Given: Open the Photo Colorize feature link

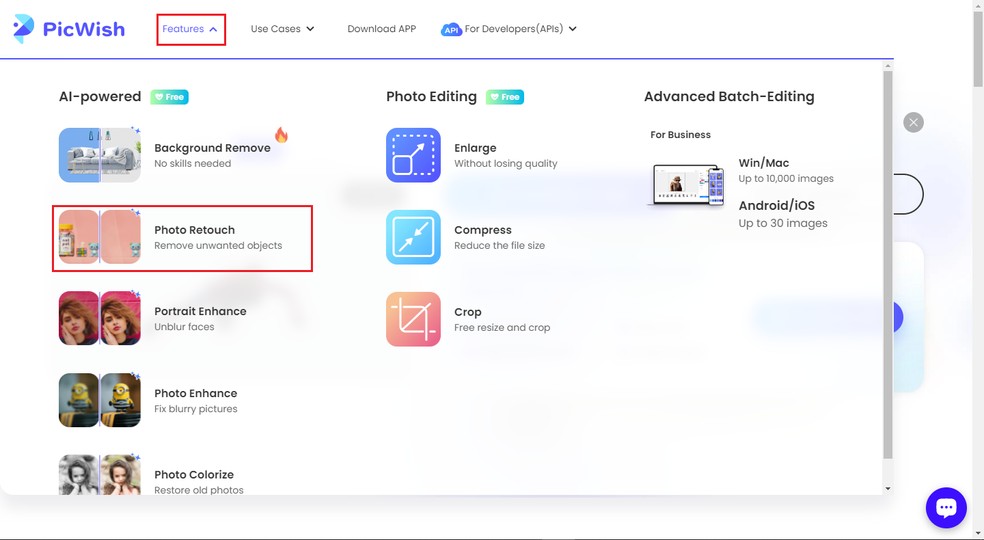Looking at the screenshot, I should (194, 475).
